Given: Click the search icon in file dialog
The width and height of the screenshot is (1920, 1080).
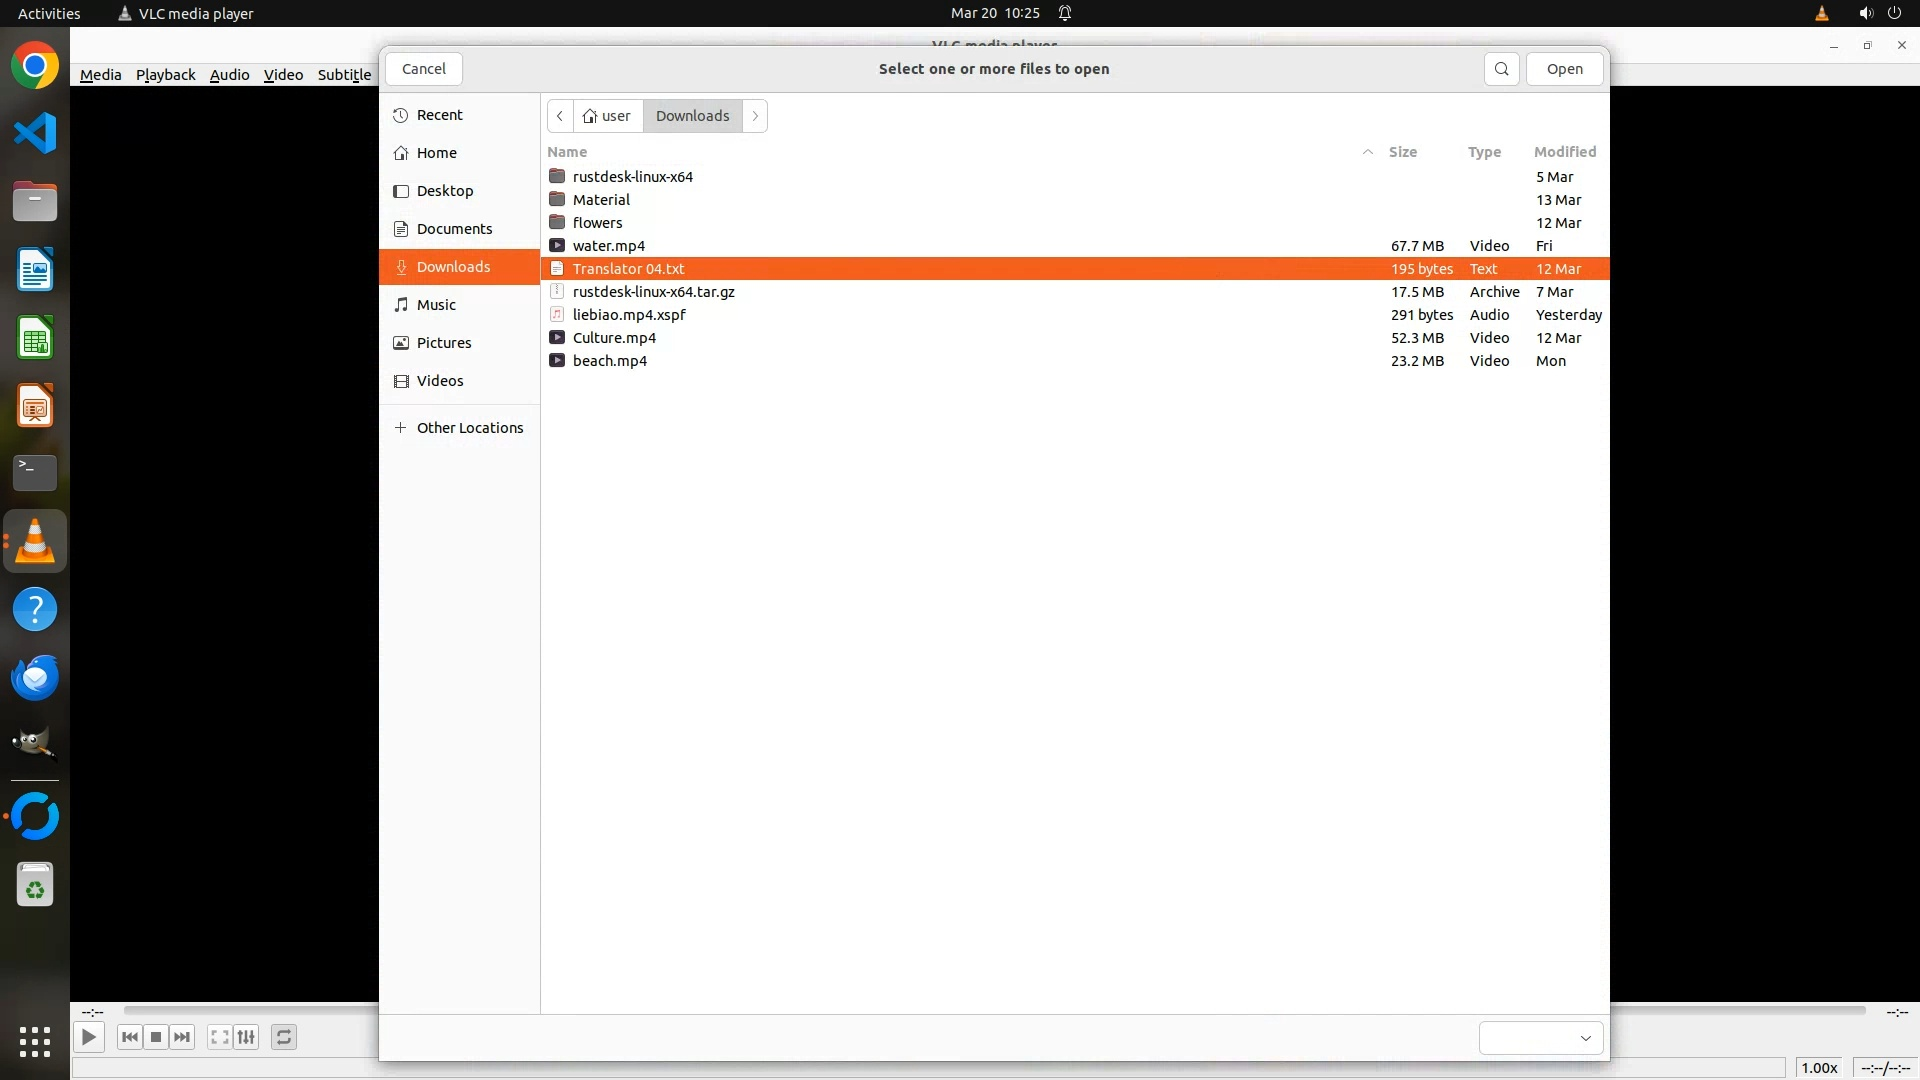Looking at the screenshot, I should [1501, 69].
